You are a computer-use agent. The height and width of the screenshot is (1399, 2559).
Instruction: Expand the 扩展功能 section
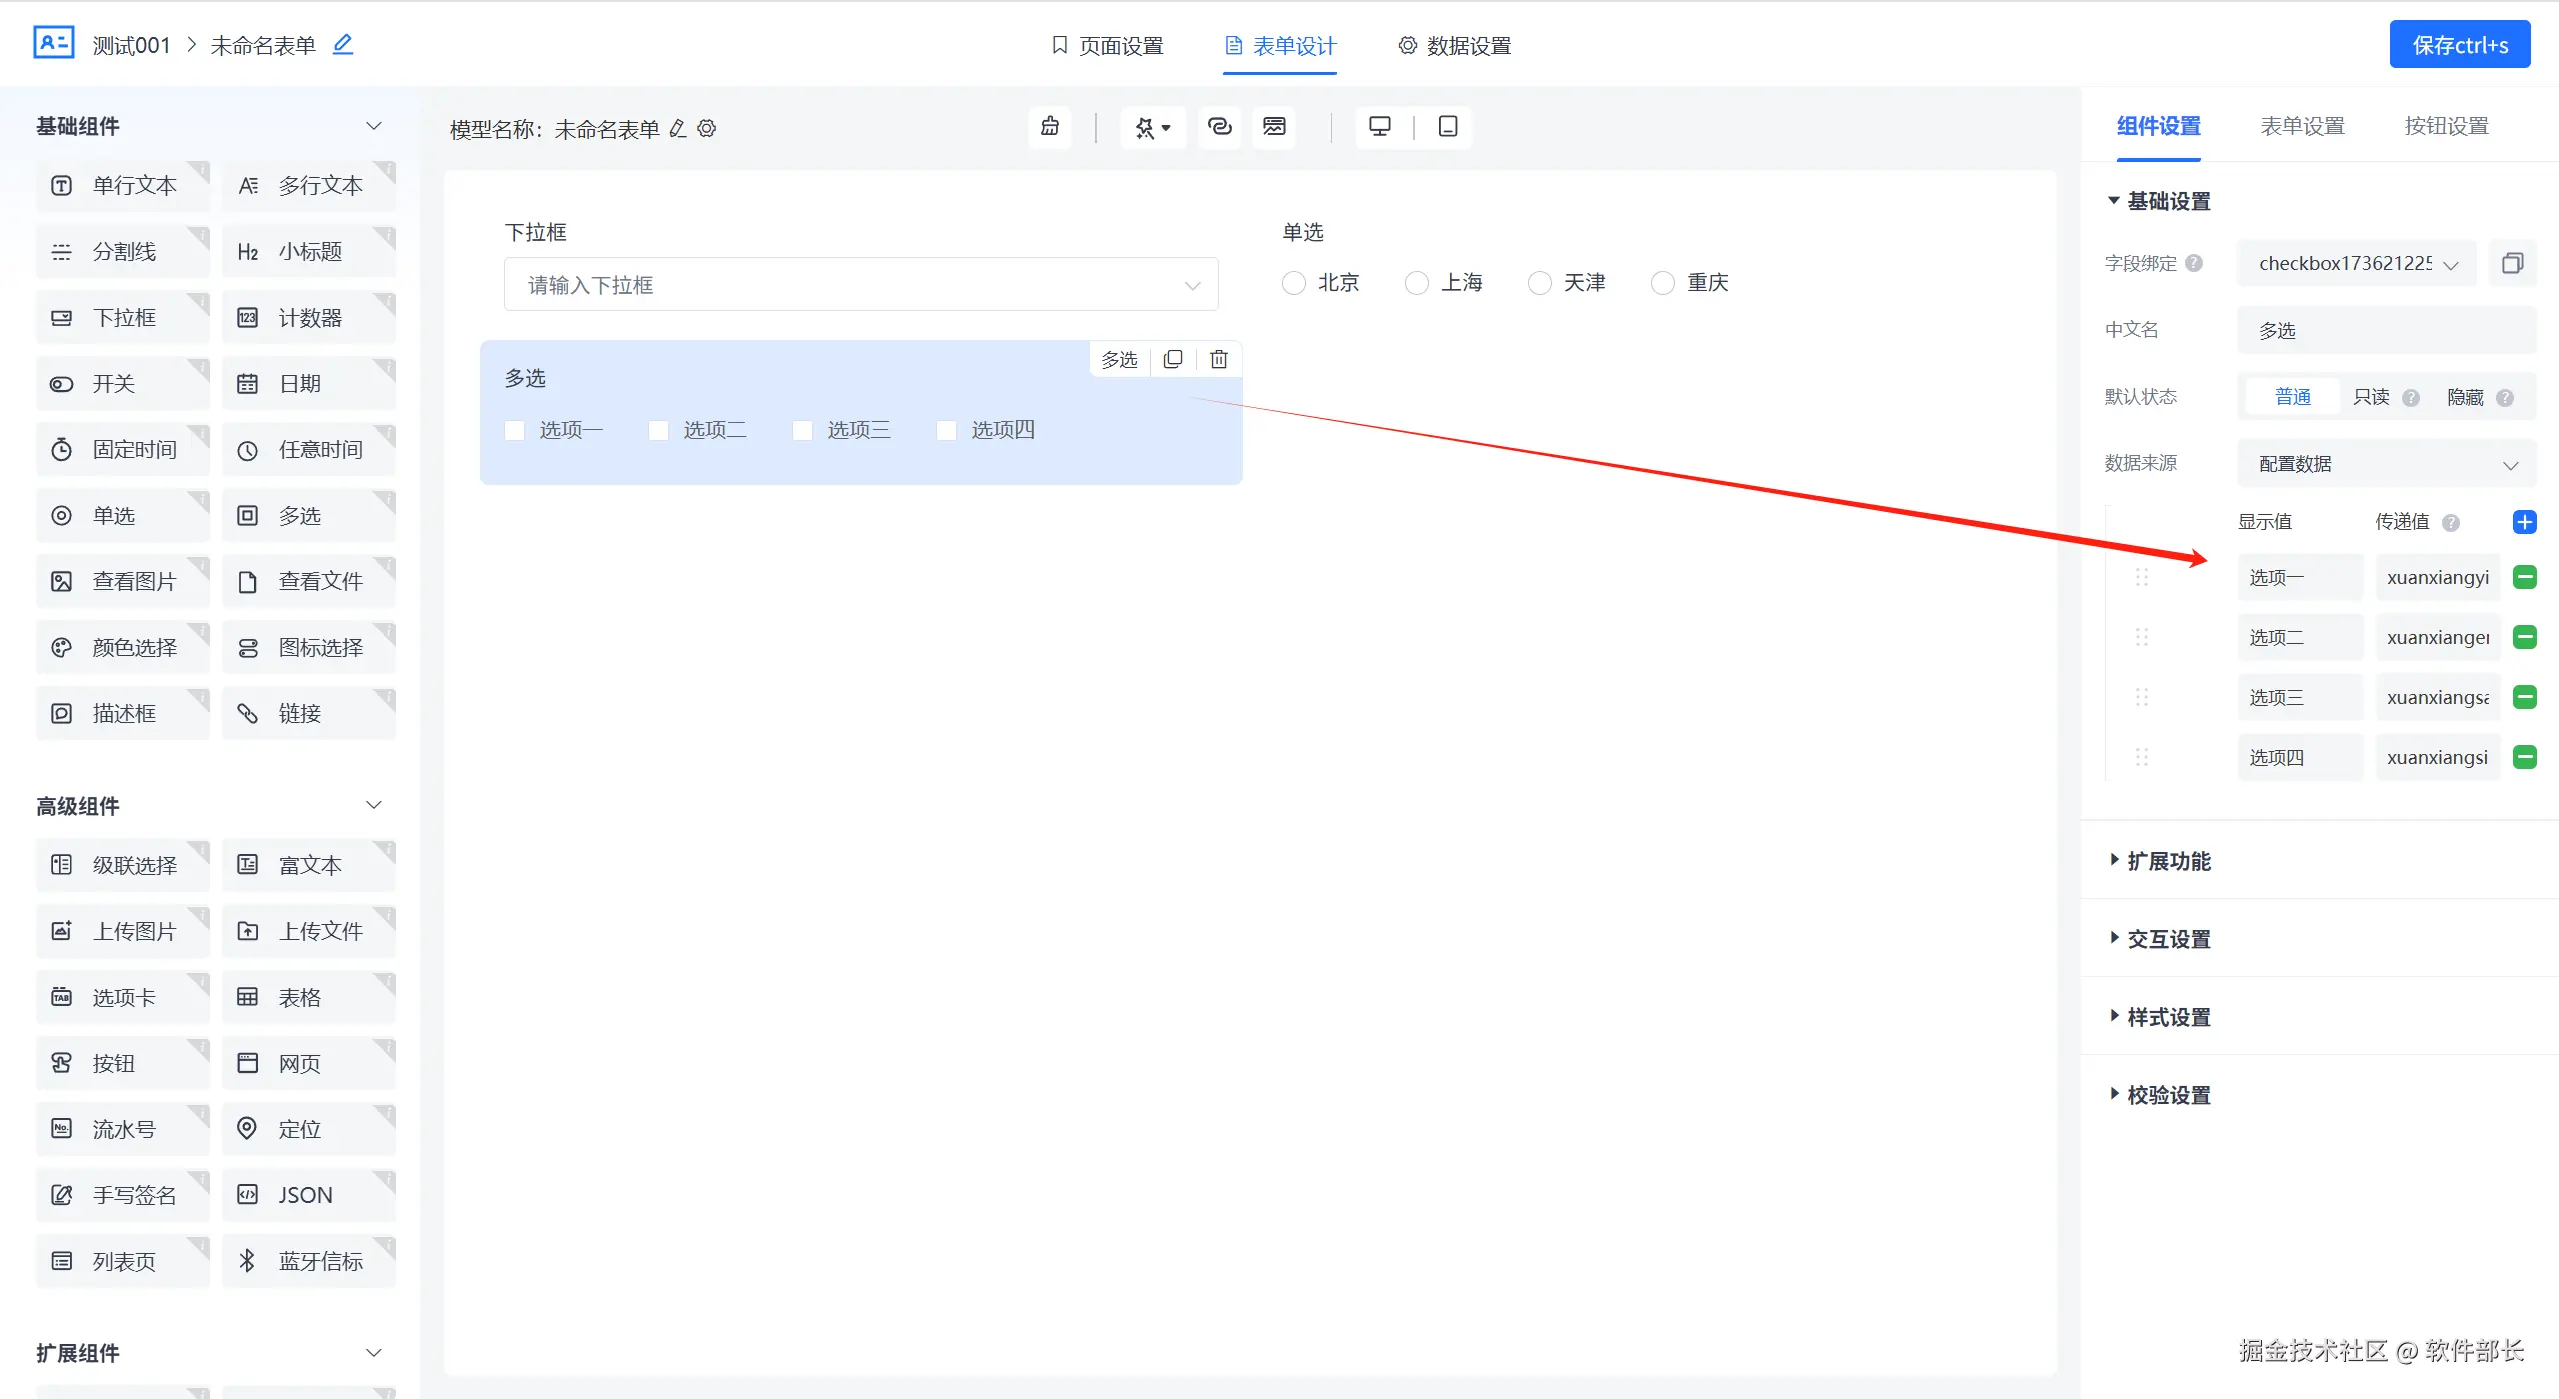(x=2167, y=861)
